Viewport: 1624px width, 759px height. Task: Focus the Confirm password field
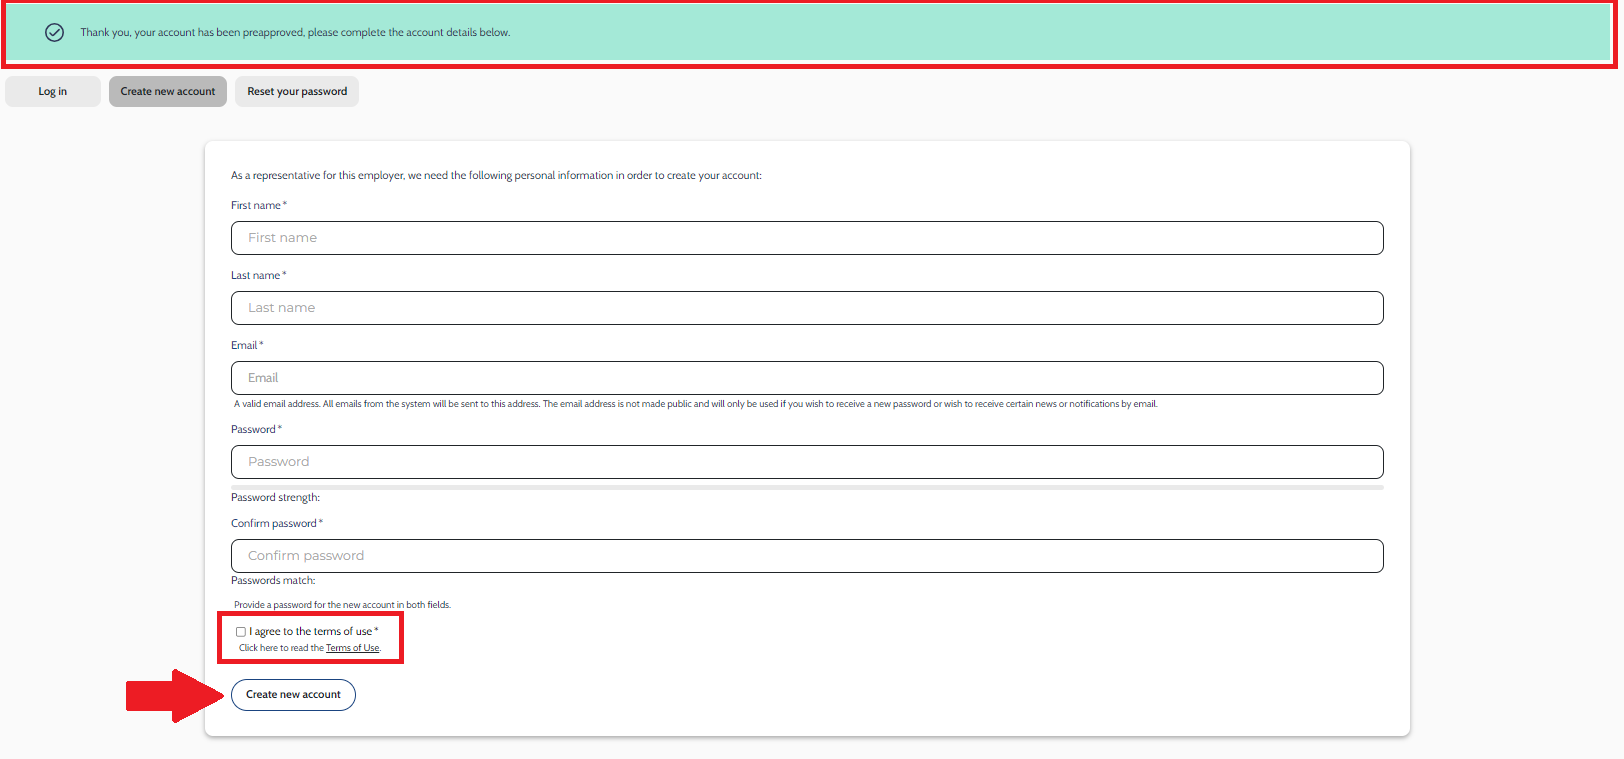(x=807, y=556)
